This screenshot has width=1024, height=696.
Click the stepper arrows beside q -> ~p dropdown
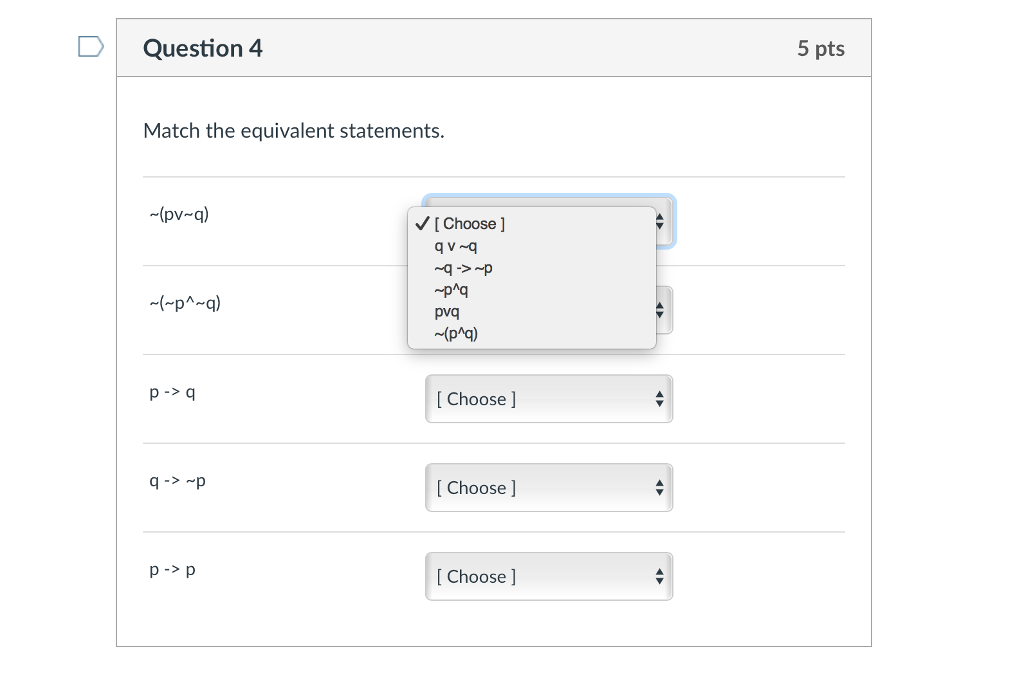point(659,487)
